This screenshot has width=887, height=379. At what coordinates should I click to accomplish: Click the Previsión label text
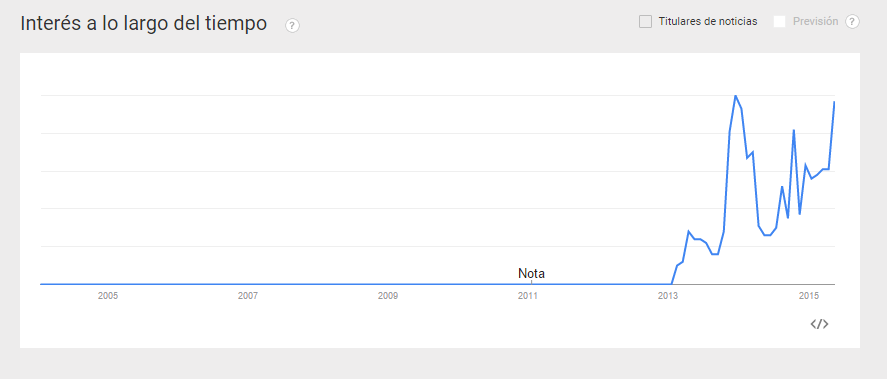coord(815,22)
